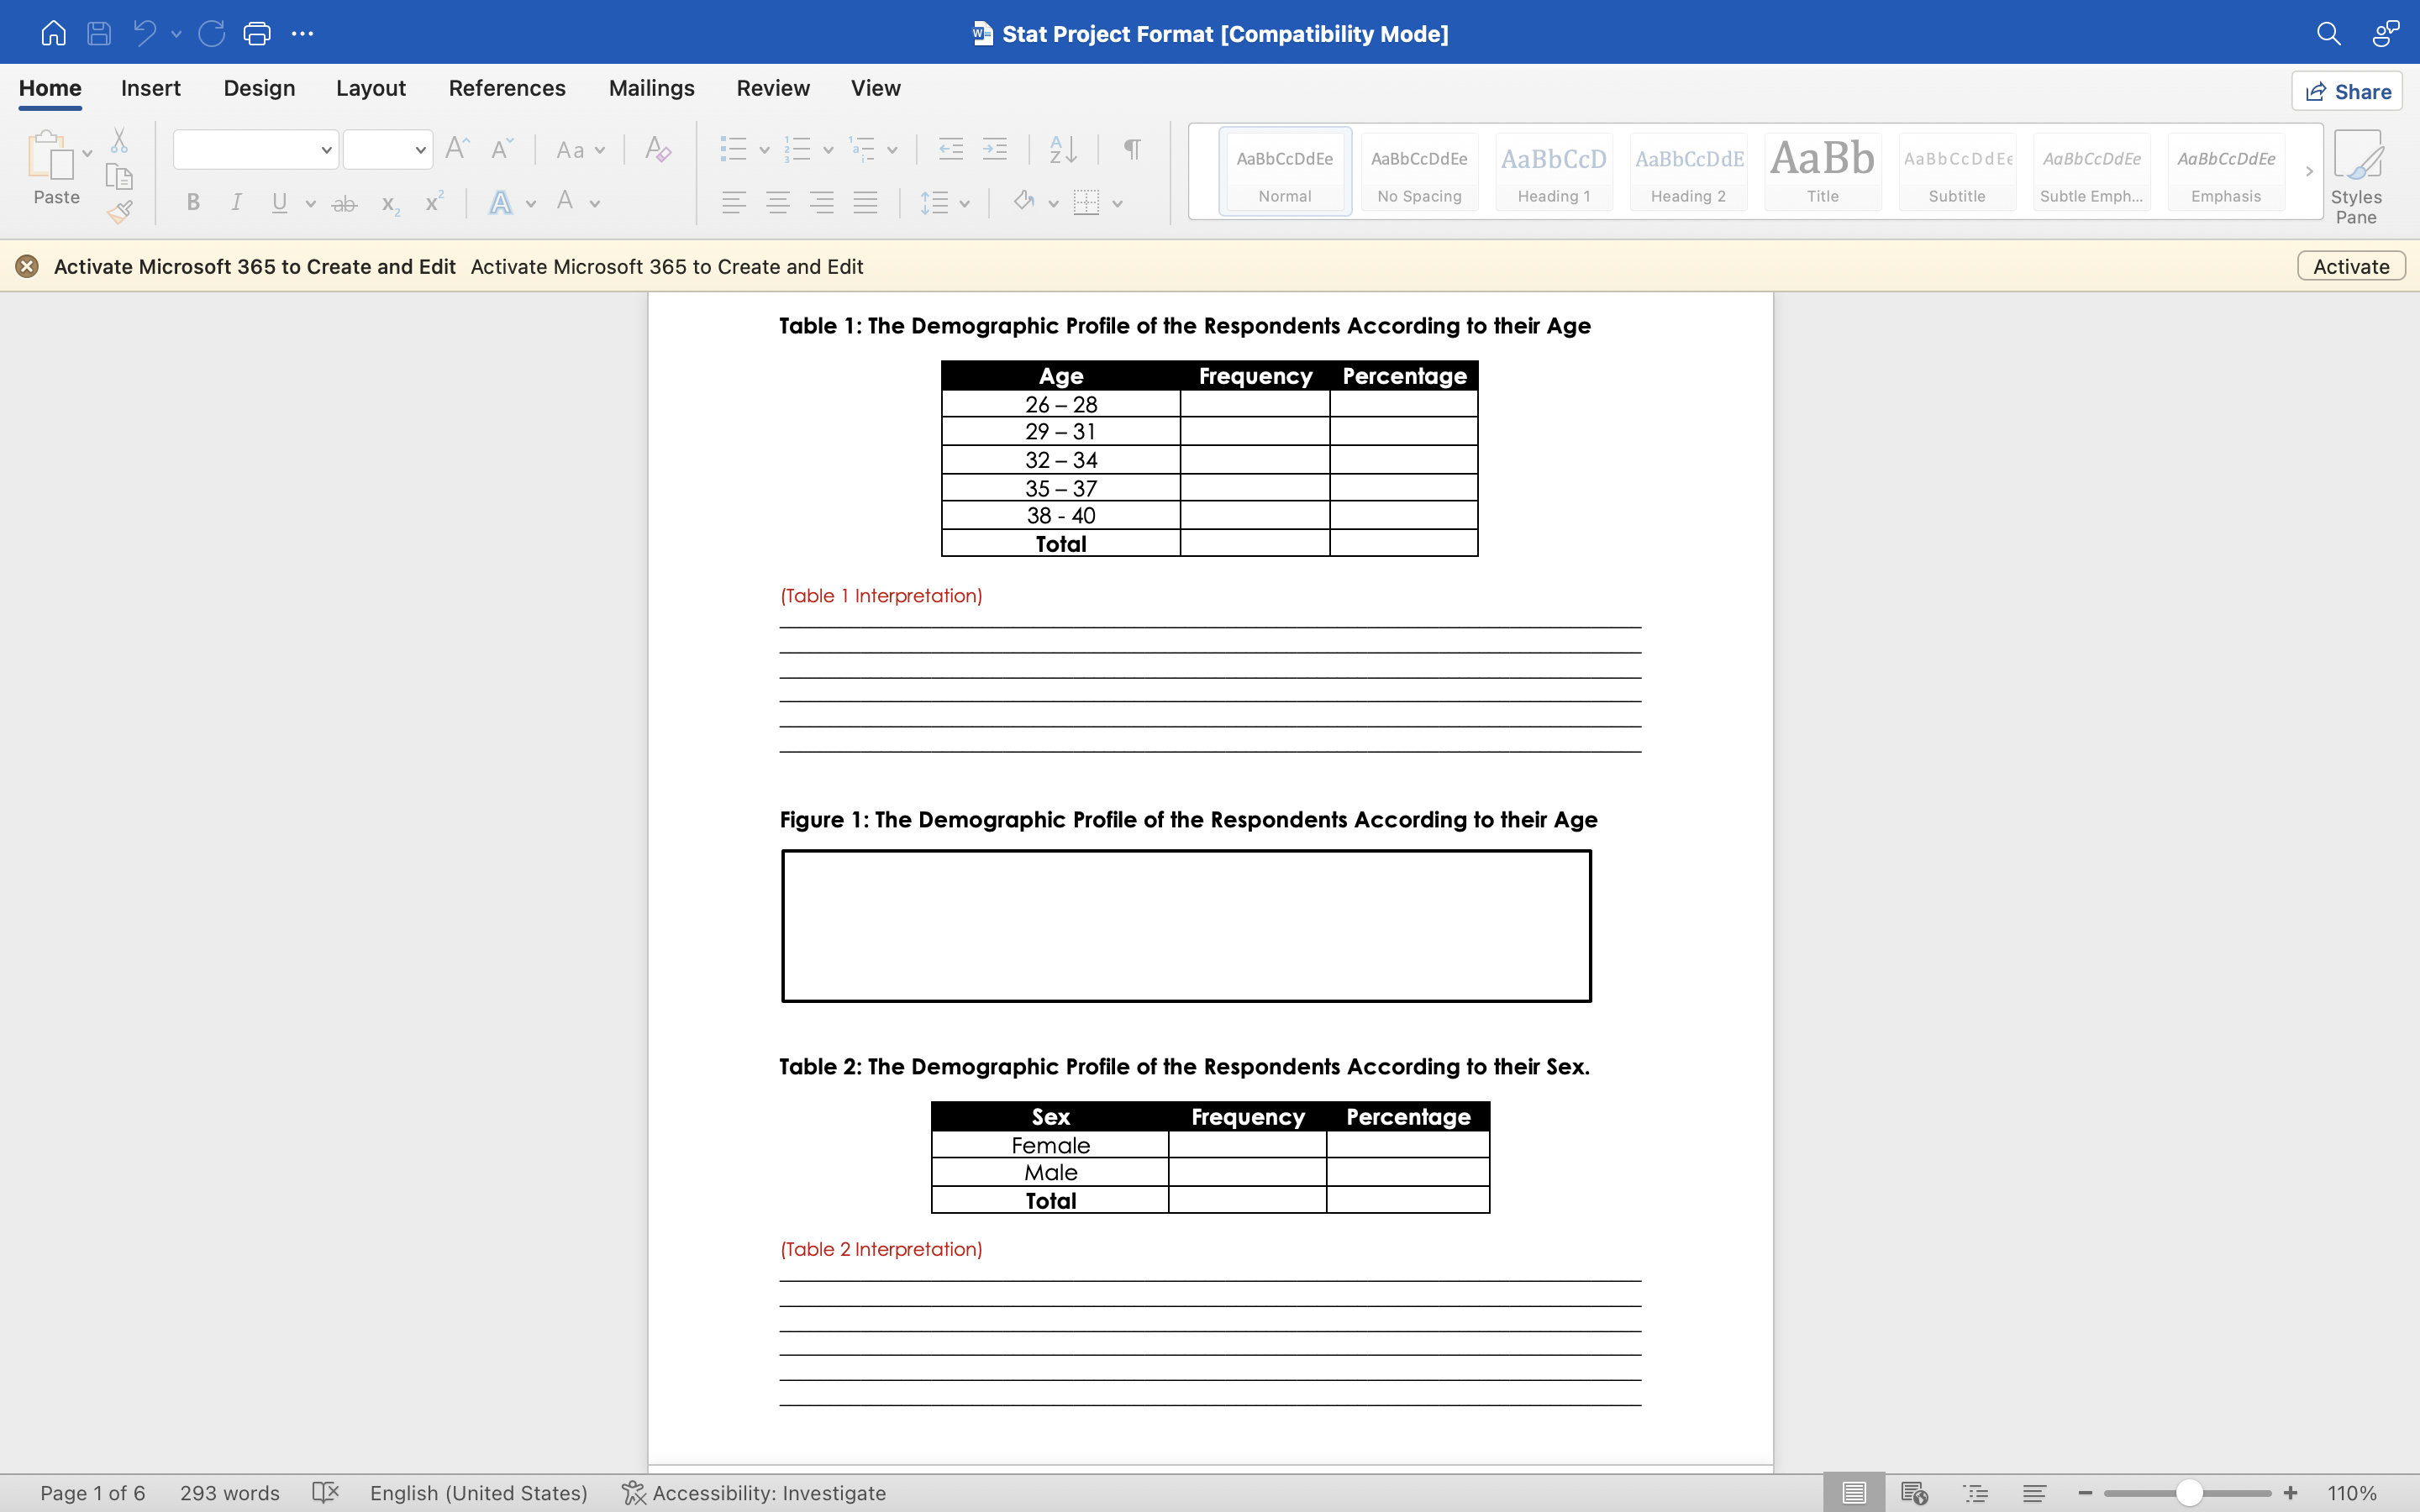Toggle show paragraph marks
2420x1512 pixels.
(x=1132, y=150)
